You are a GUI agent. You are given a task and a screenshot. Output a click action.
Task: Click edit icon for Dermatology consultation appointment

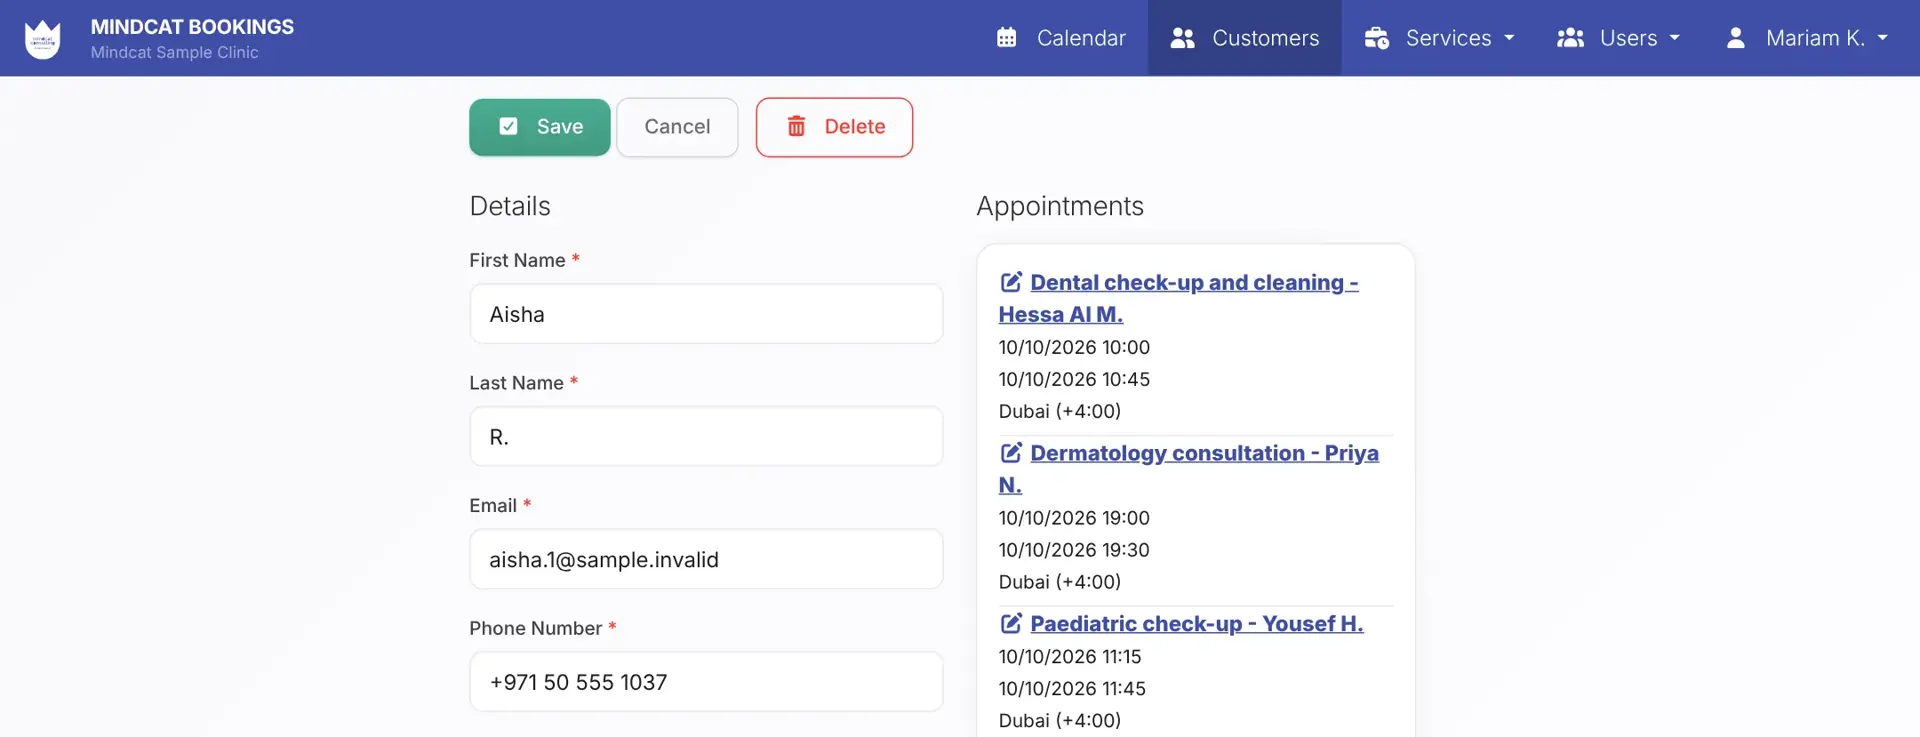point(1011,453)
